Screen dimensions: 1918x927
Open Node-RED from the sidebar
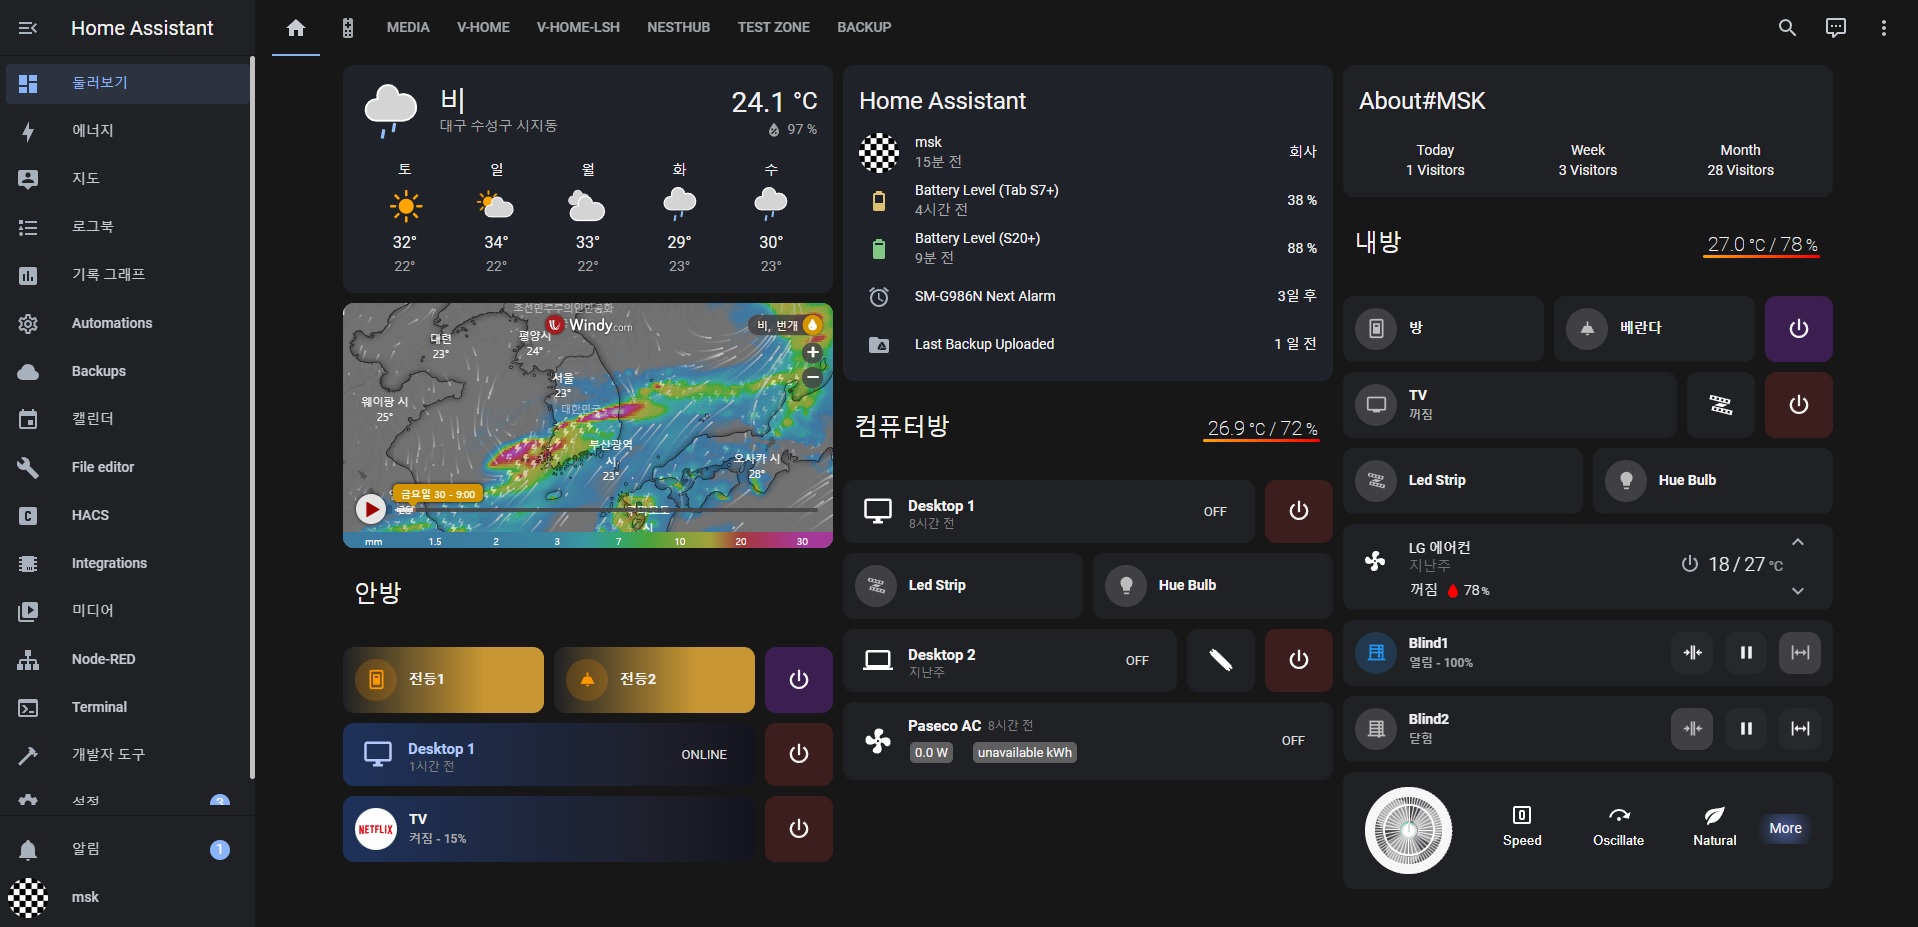(103, 659)
